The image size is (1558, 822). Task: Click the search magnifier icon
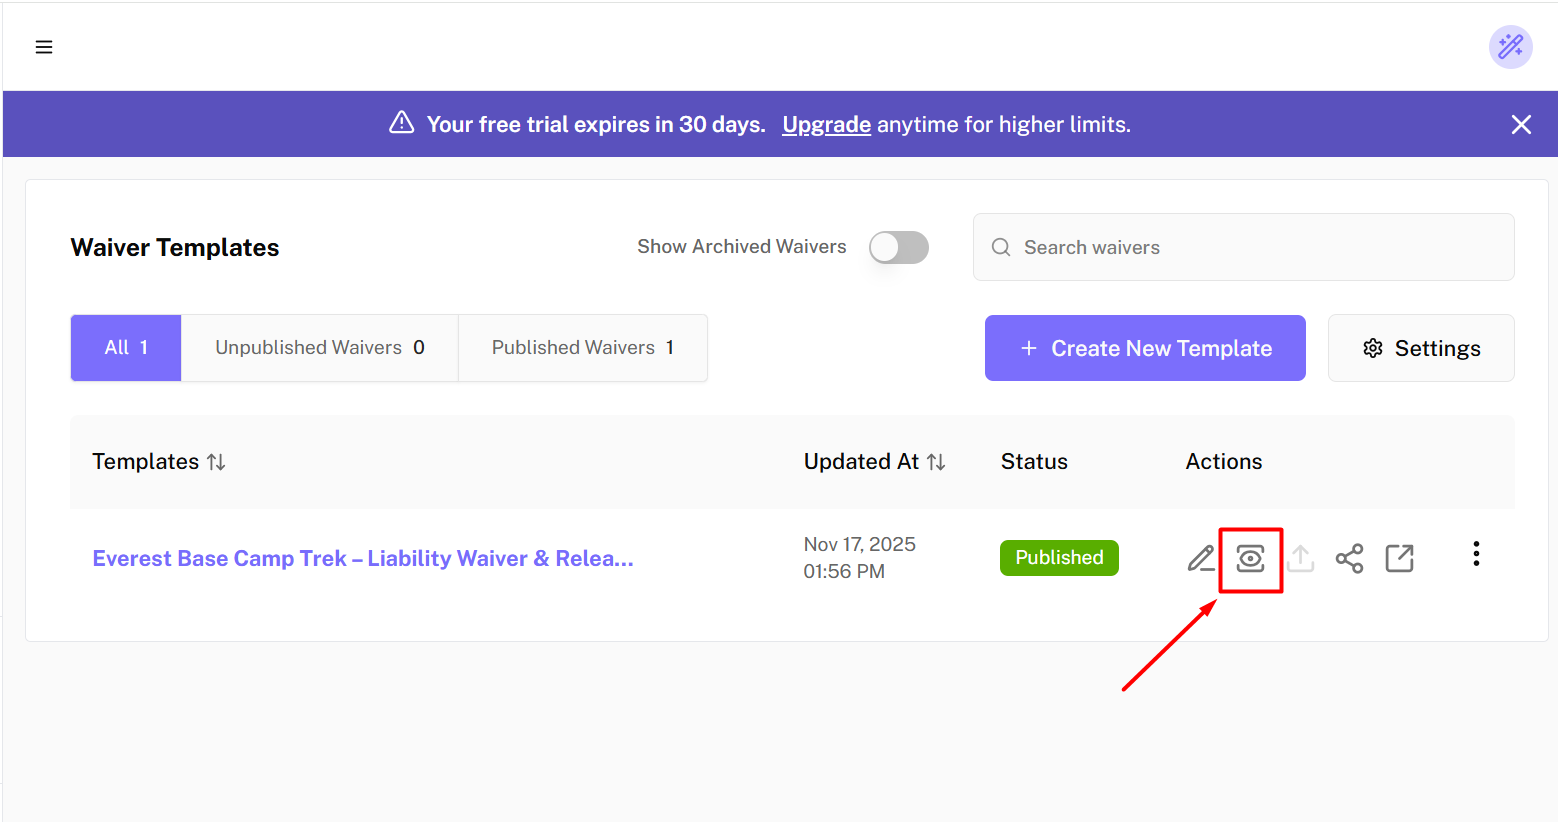pos(1001,247)
